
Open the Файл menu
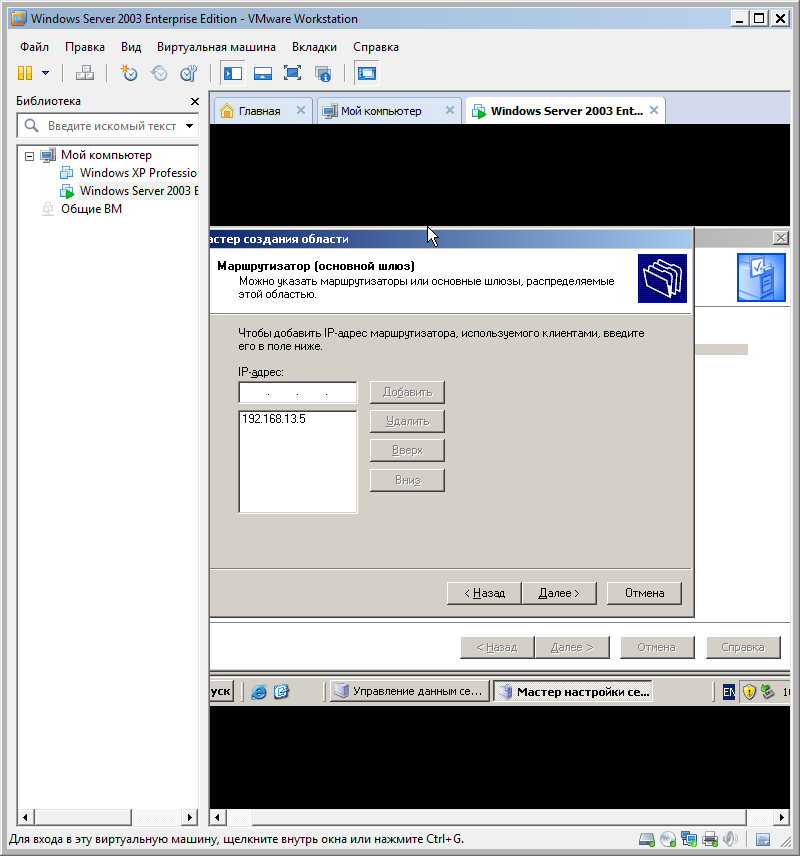coord(34,47)
